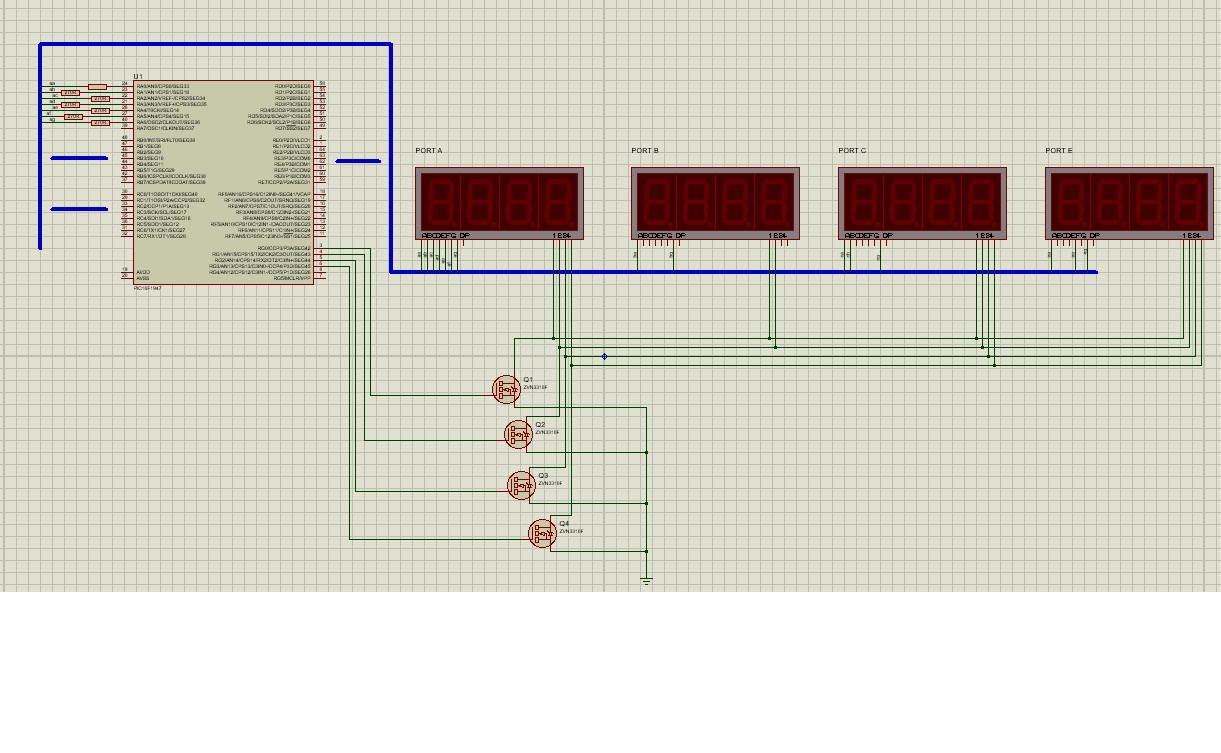
Task: Select the Q1 MOSFET transistor symbol
Action: click(x=506, y=389)
